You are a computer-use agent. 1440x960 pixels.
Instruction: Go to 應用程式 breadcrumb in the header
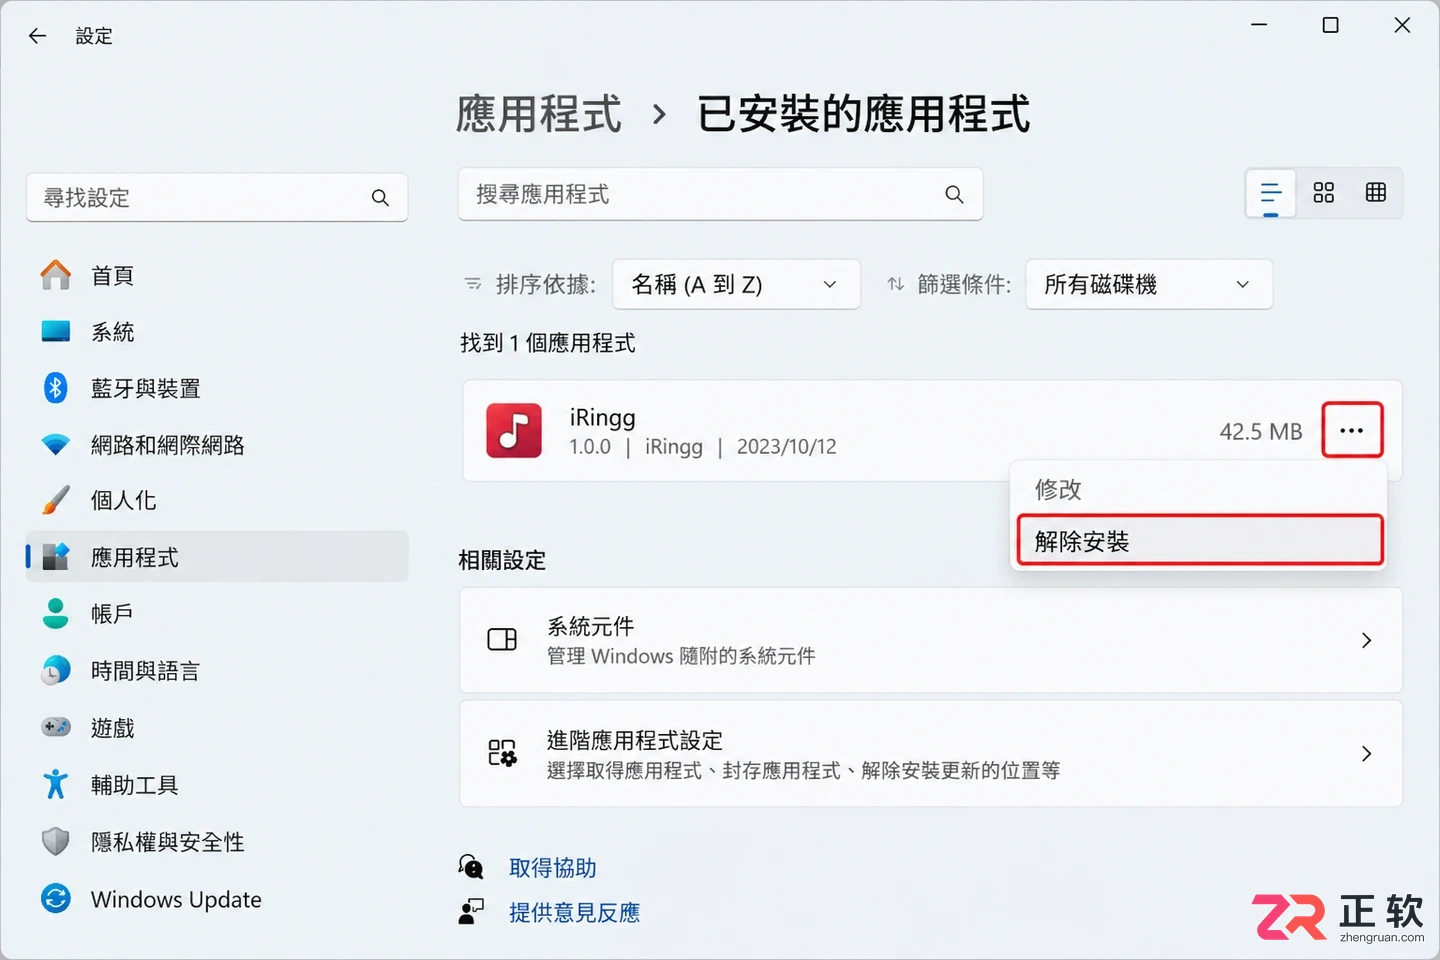pos(539,114)
